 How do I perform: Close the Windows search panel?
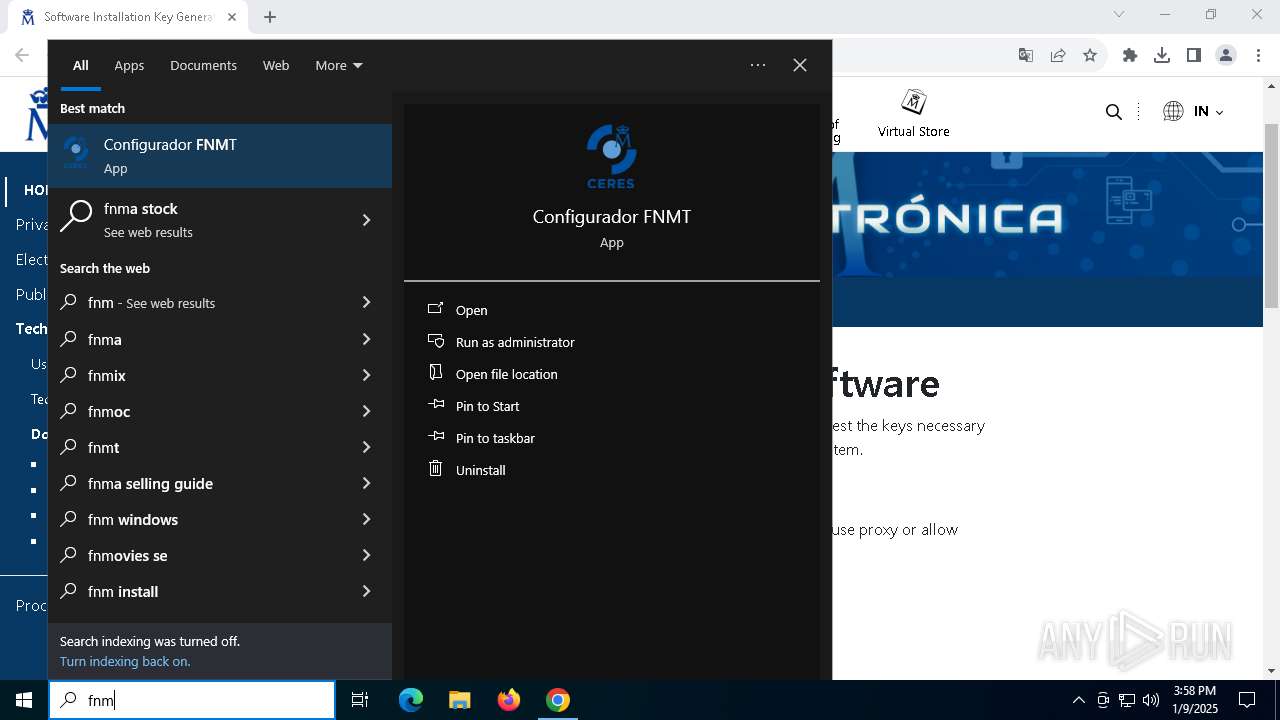click(800, 65)
